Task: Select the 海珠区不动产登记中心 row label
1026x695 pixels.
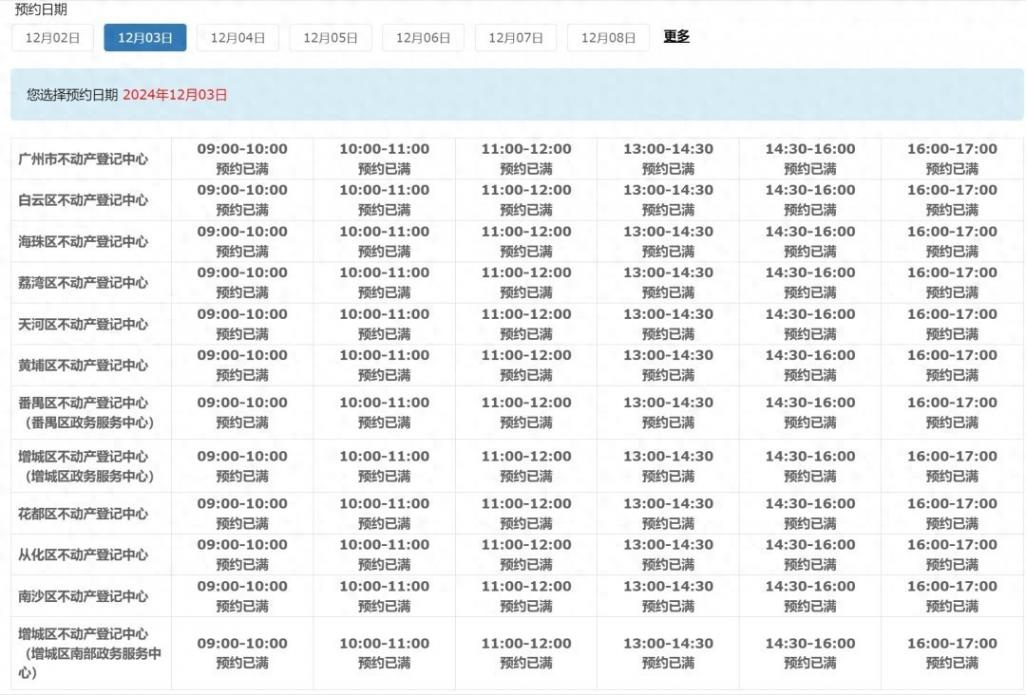Action: tap(83, 241)
